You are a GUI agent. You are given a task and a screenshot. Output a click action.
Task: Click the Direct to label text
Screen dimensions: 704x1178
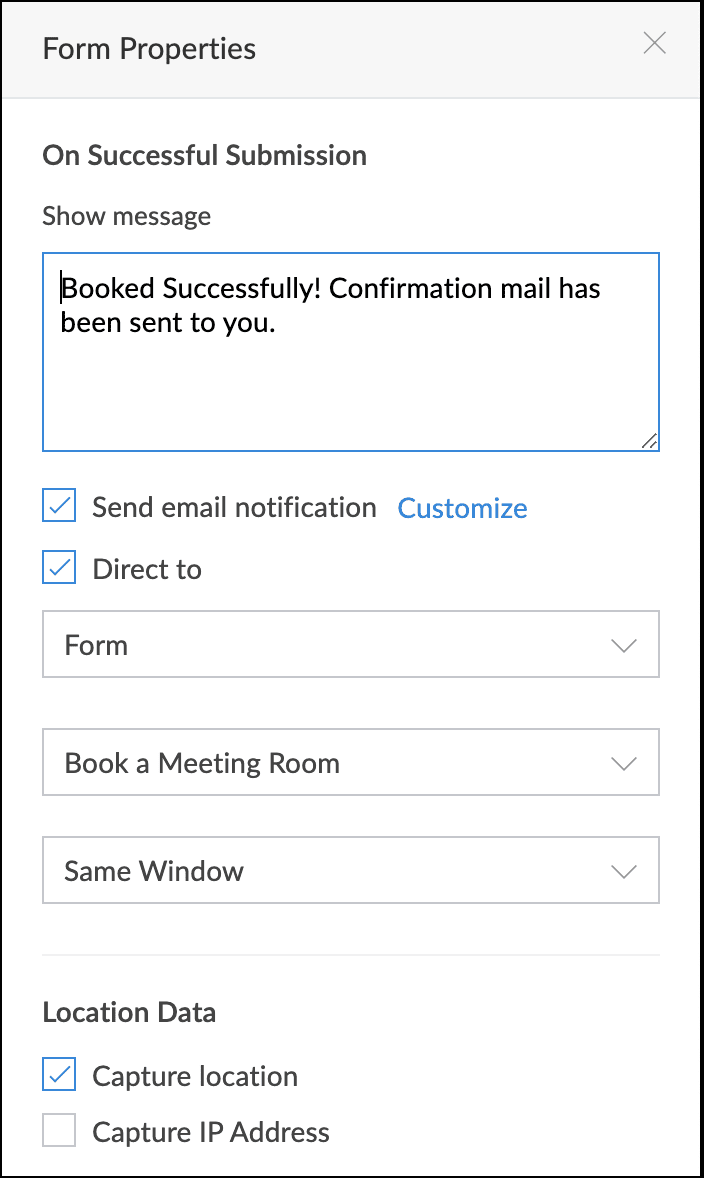tap(147, 570)
